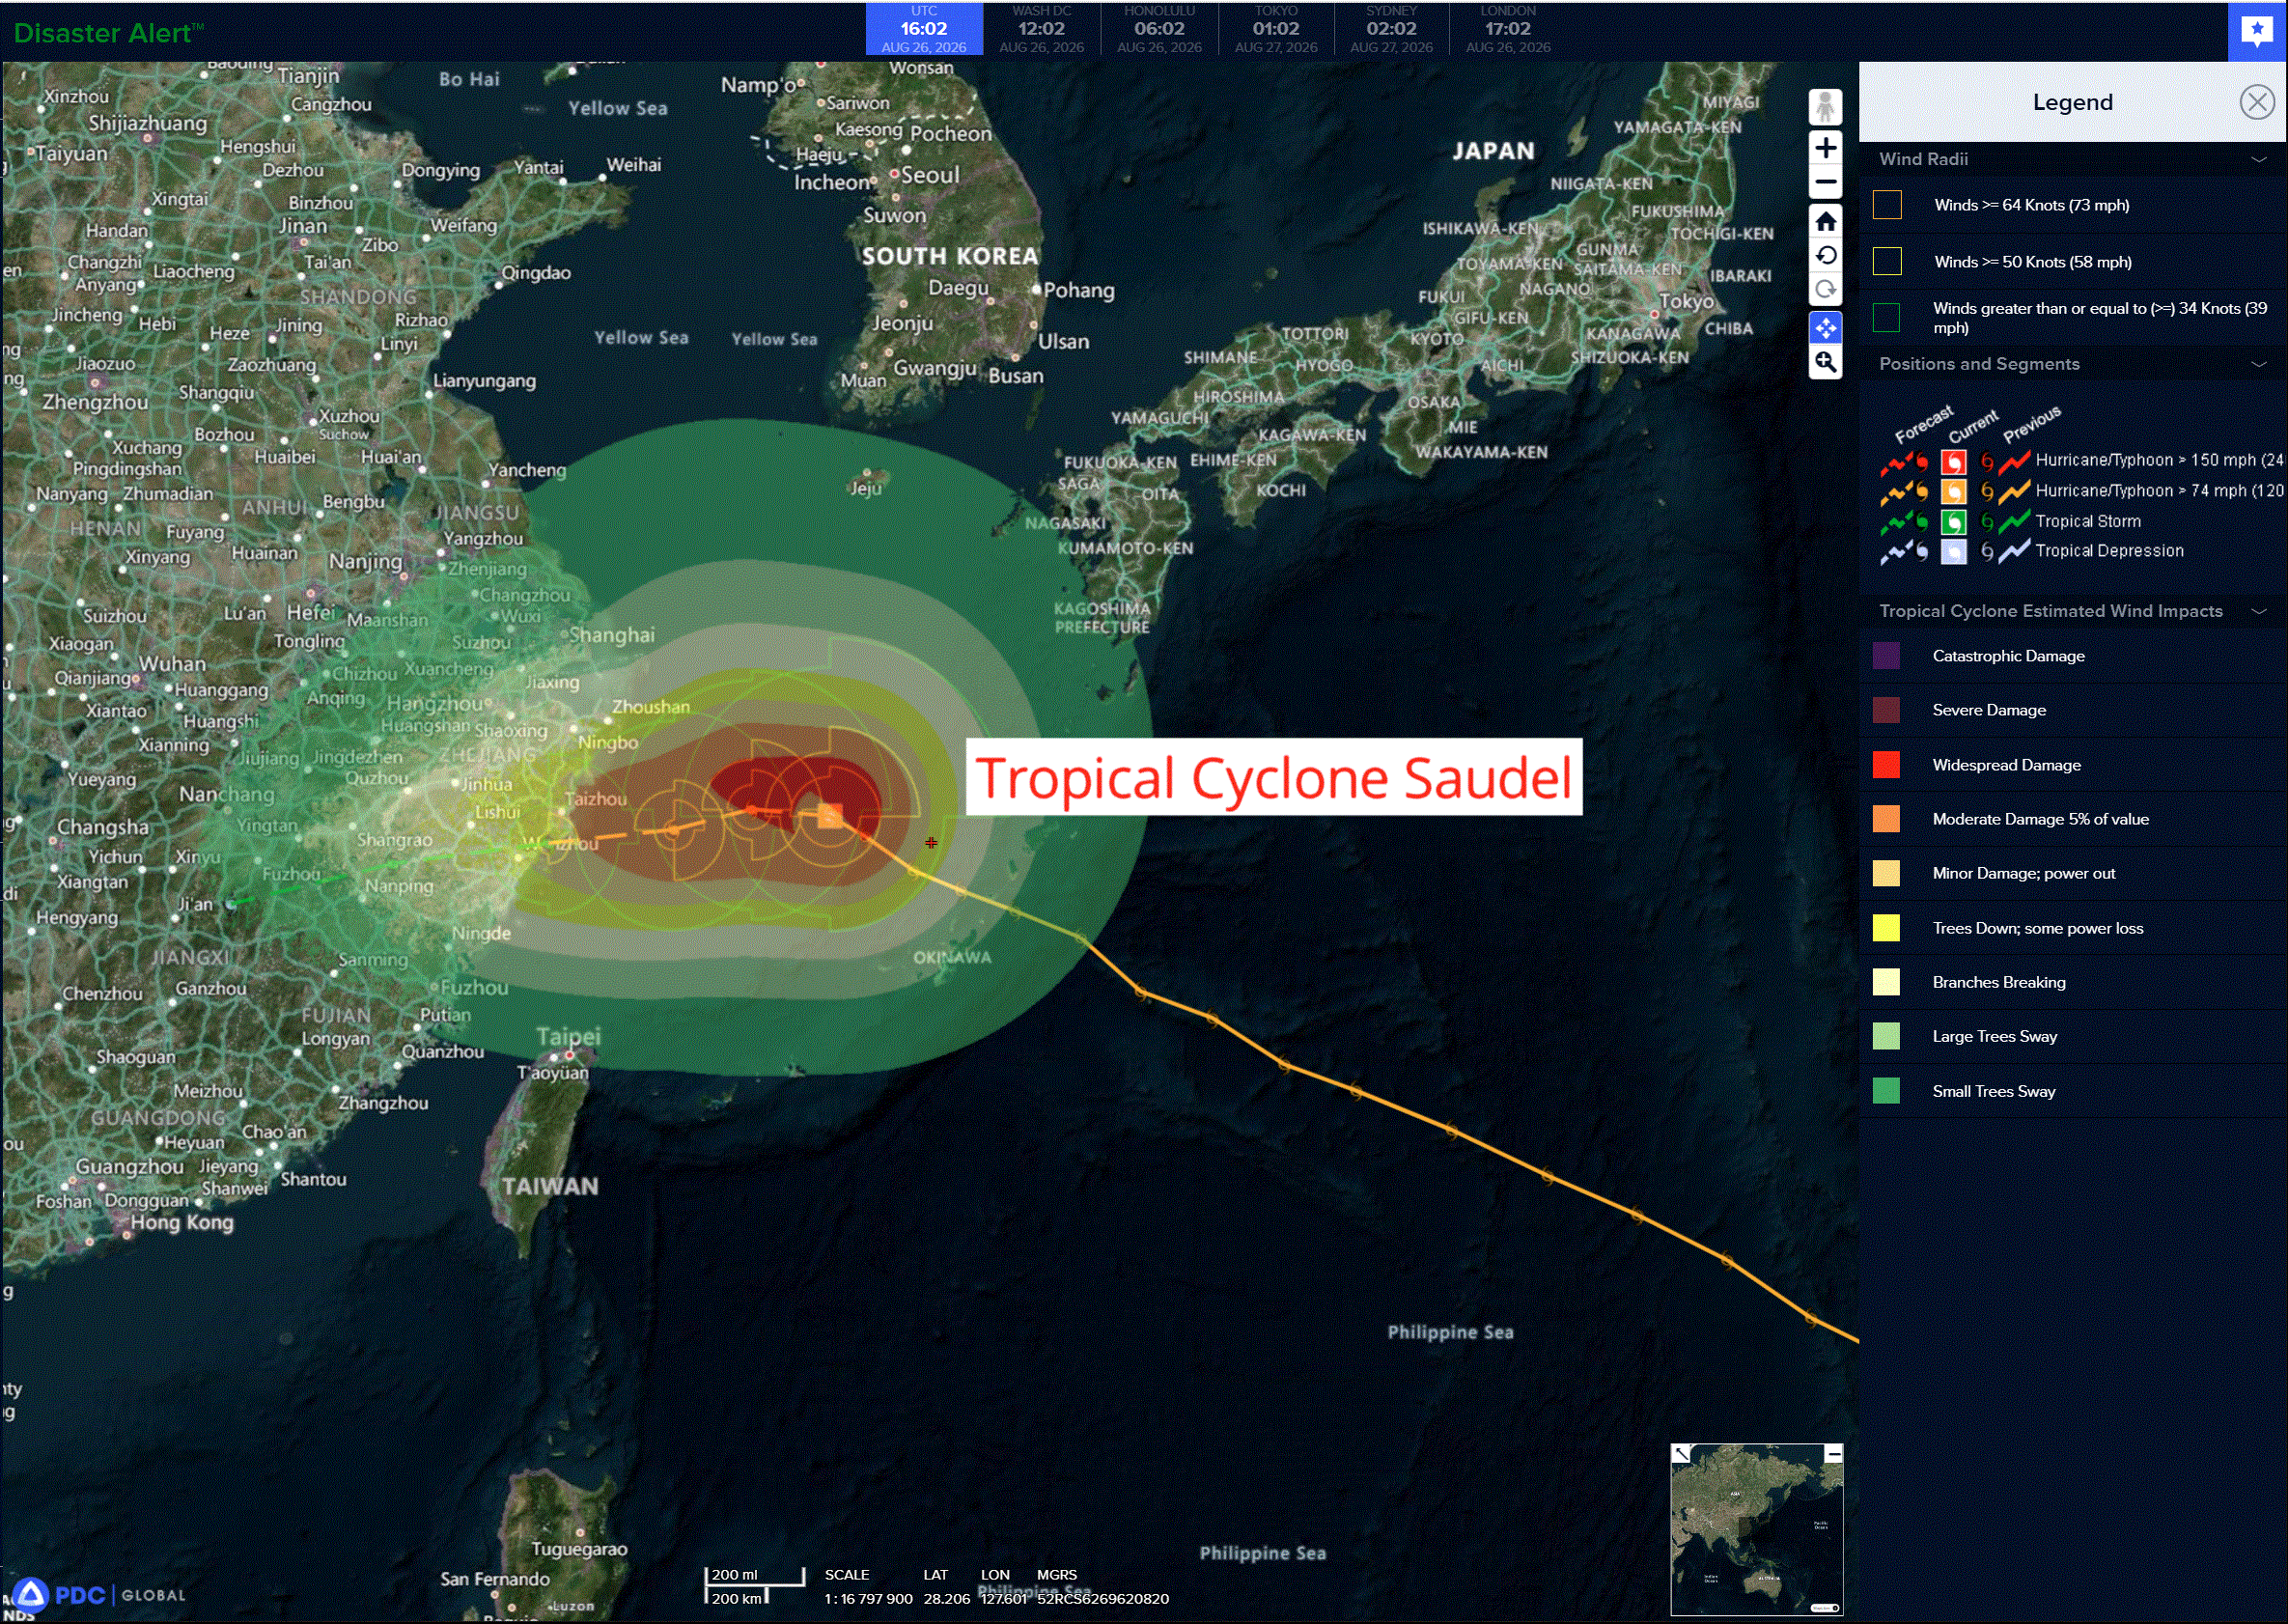Collapse the Wind Radii legend section
Image resolution: width=2288 pixels, height=1624 pixels.
coord(2258,160)
